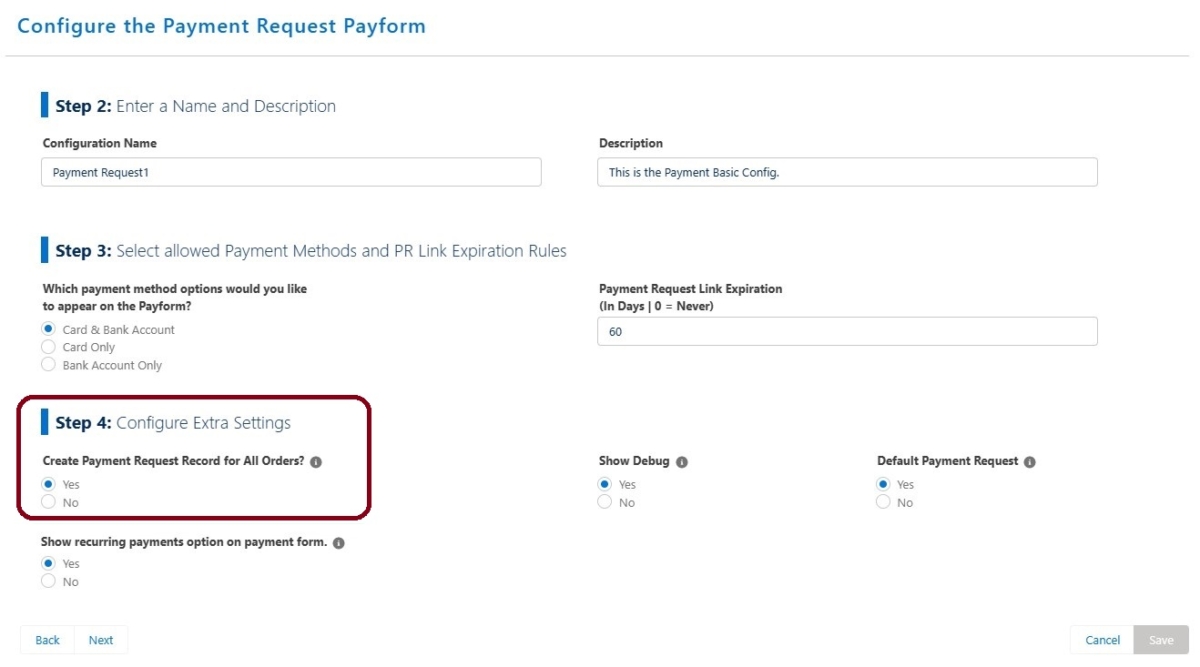Click the Next button
This screenshot has width=1200, height=667.
pyautogui.click(x=101, y=640)
